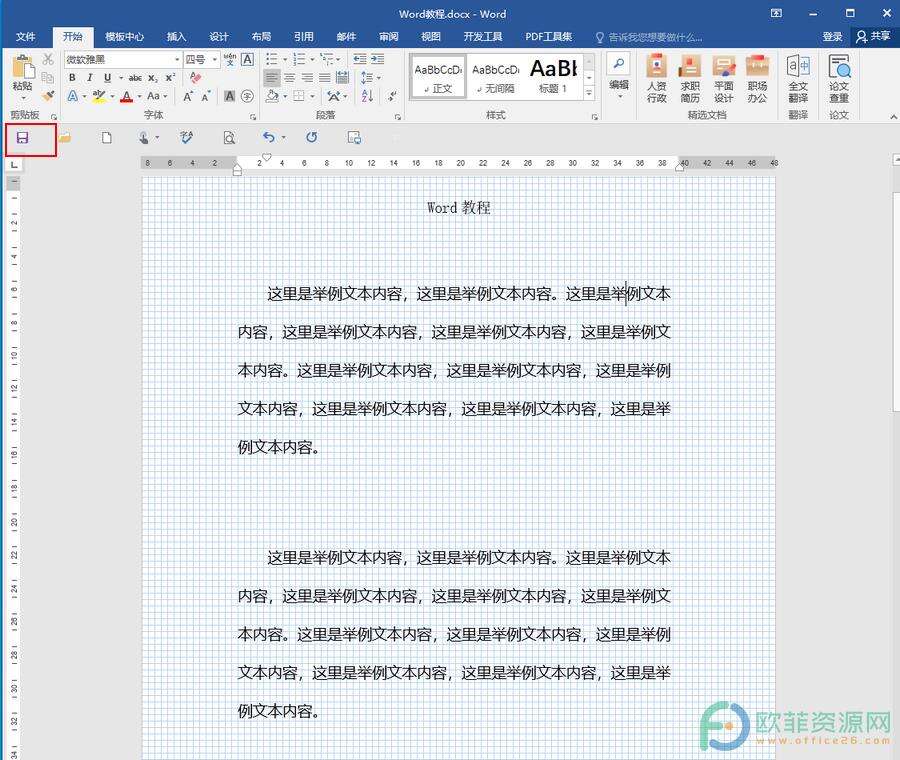Create a new blank document from the quick toolbar

pos(106,138)
